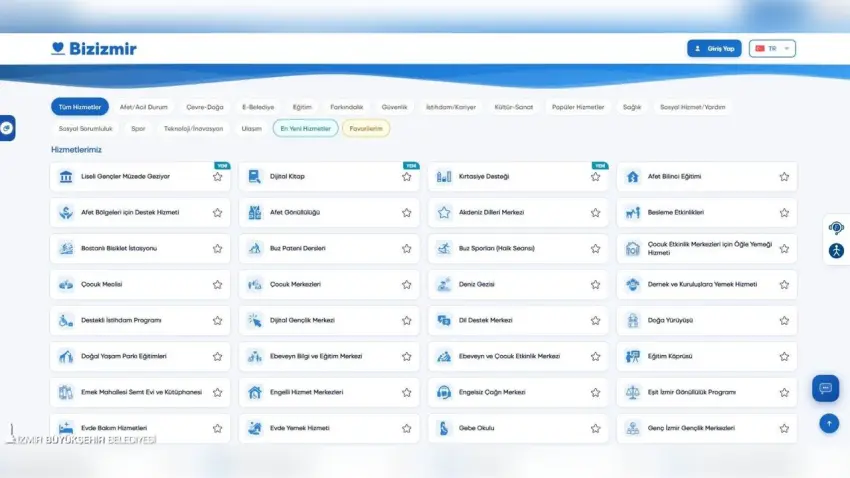Open accessibility person icon on right edge

pos(836,251)
